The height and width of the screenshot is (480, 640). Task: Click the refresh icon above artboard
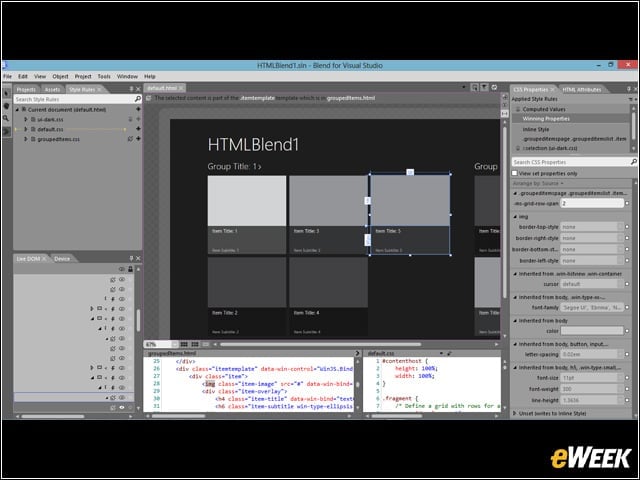coord(494,87)
